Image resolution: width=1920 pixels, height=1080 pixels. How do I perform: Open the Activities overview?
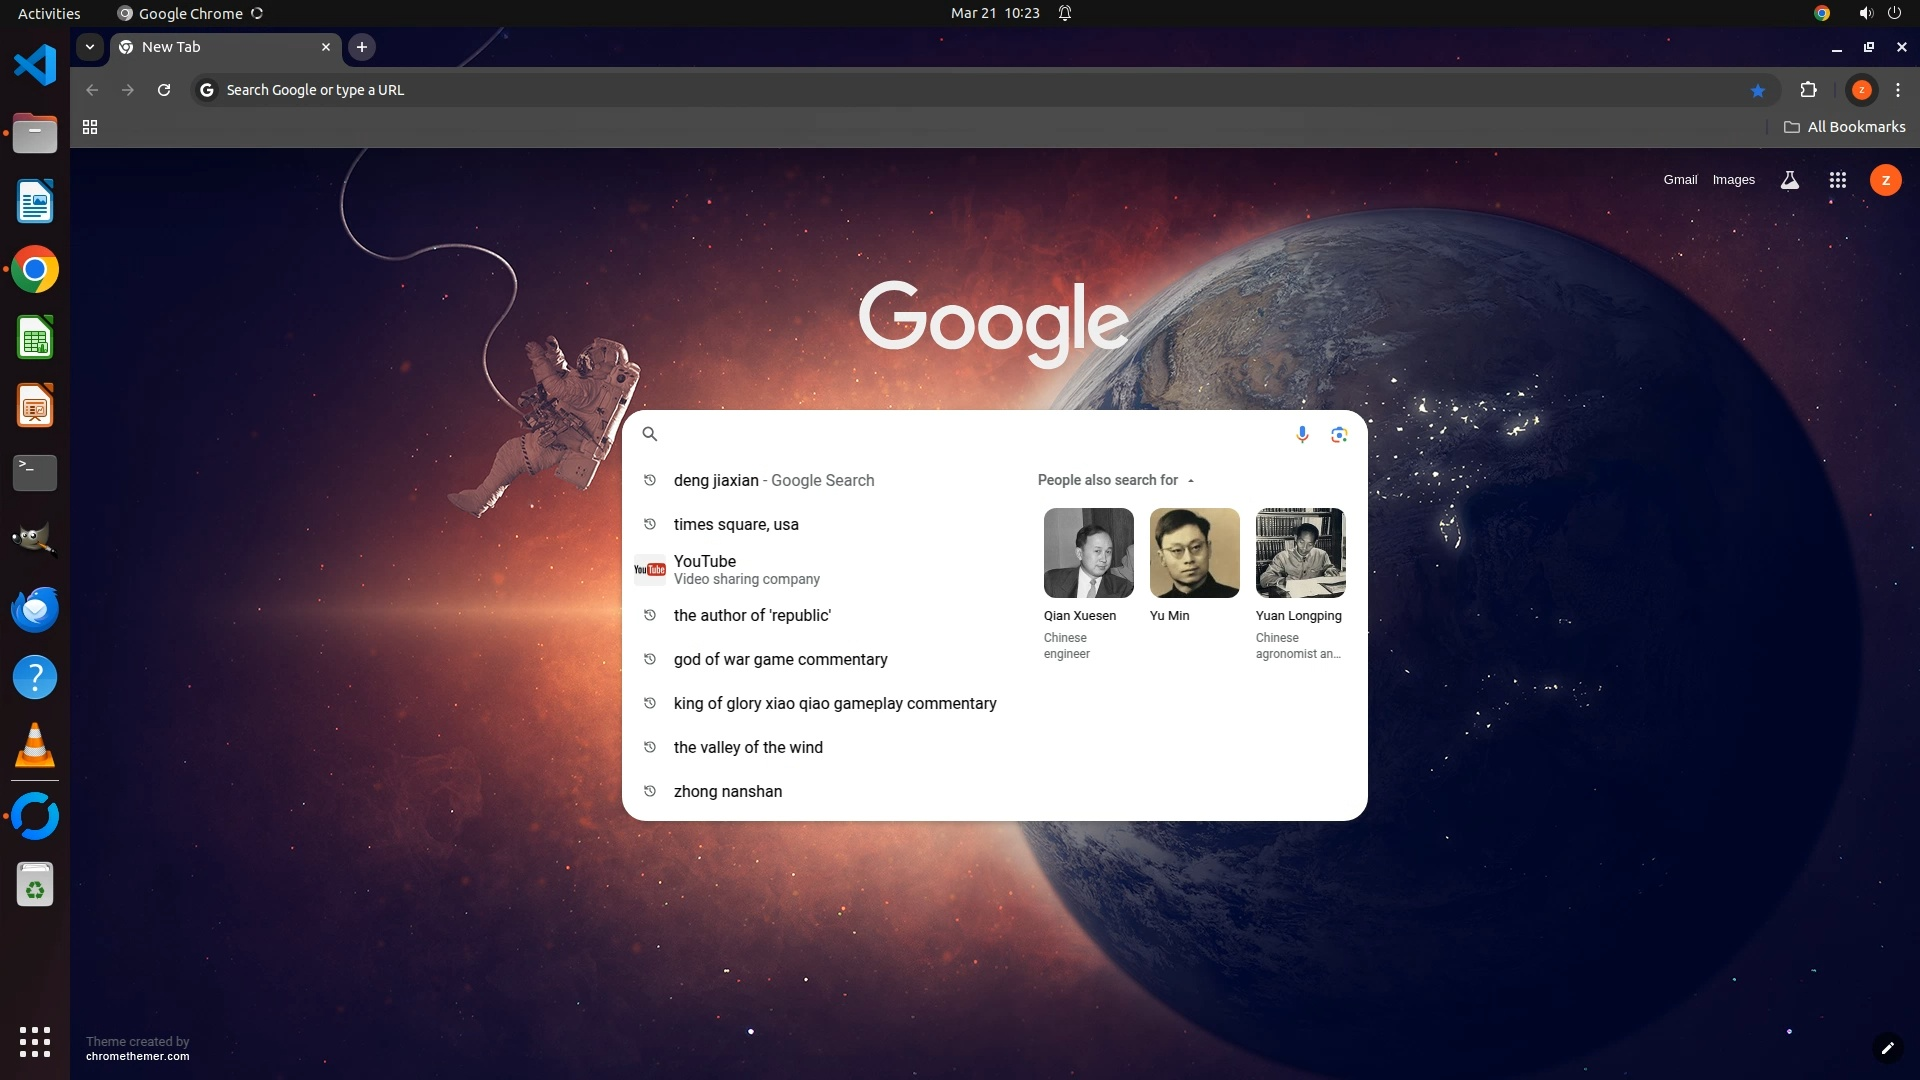49,13
